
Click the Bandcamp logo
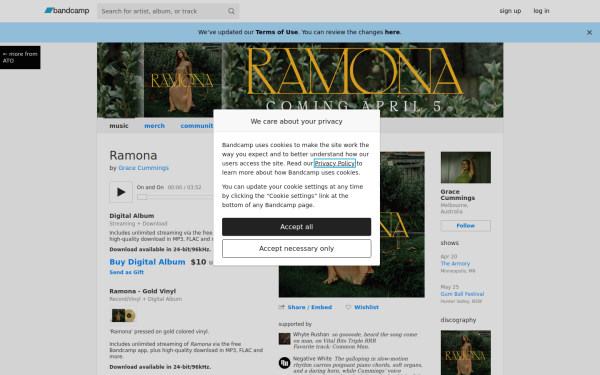[x=67, y=11]
